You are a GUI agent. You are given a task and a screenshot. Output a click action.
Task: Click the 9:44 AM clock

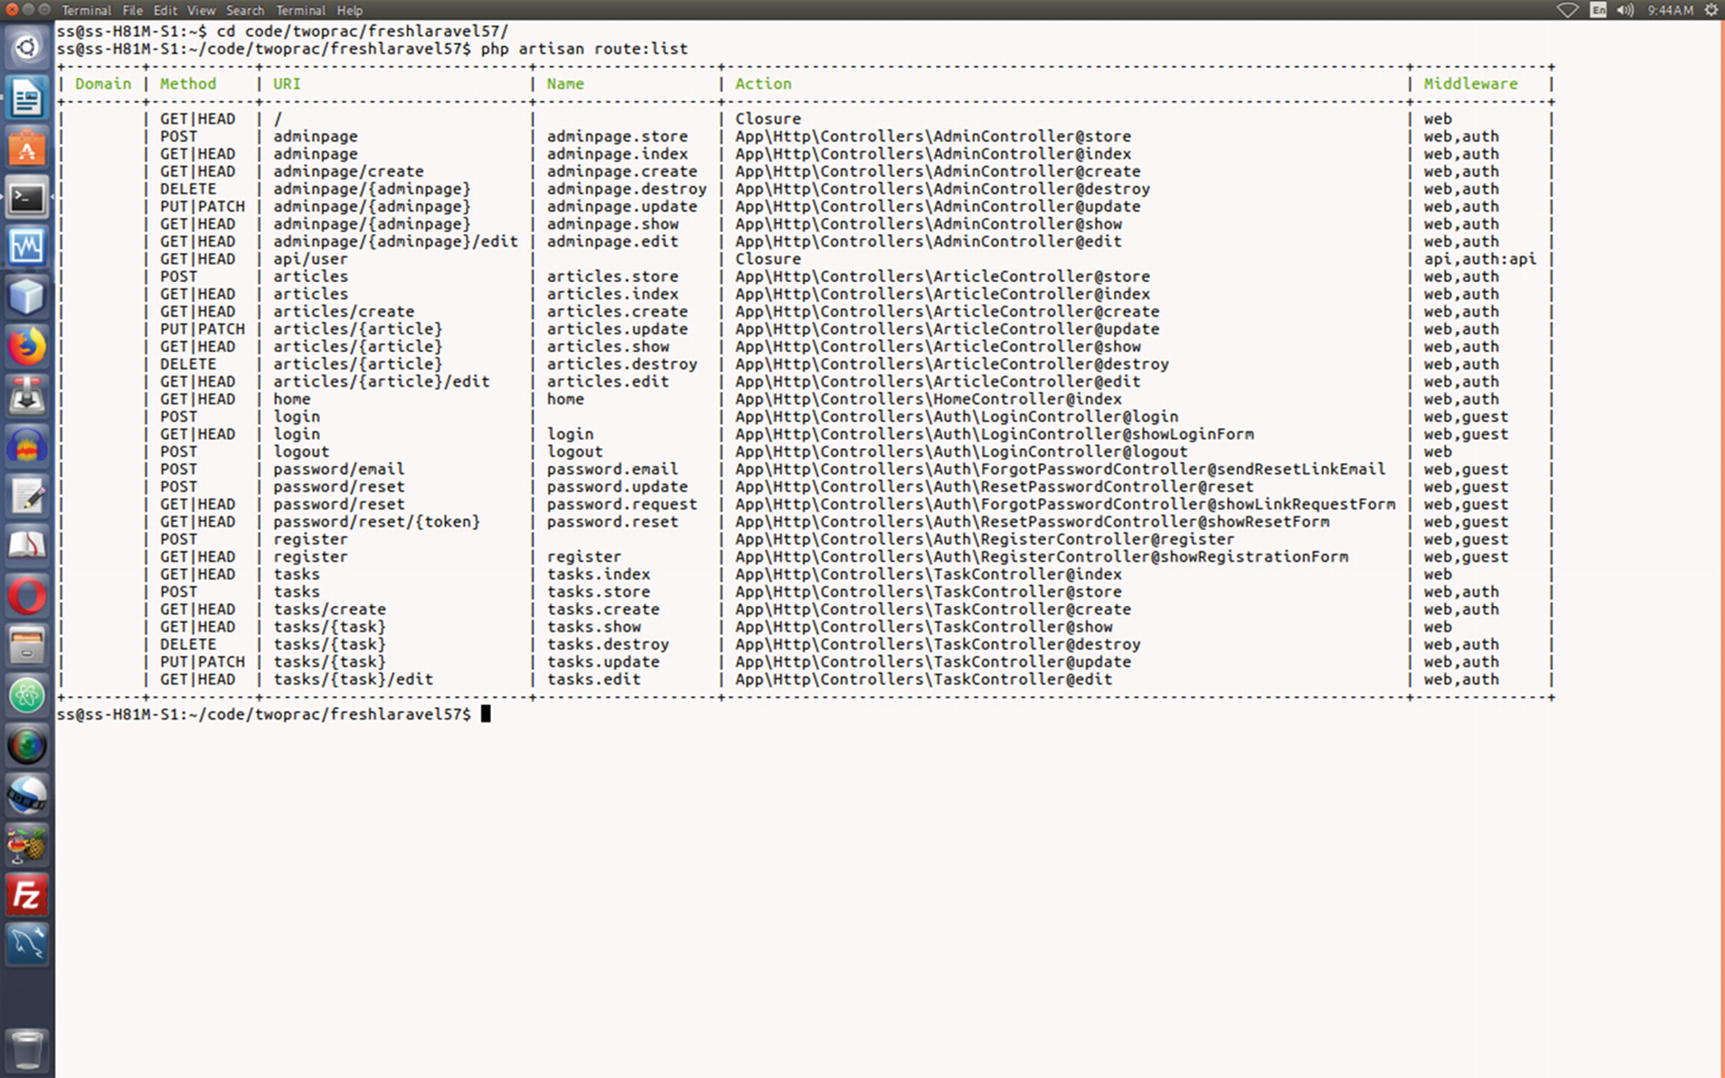(x=1670, y=10)
